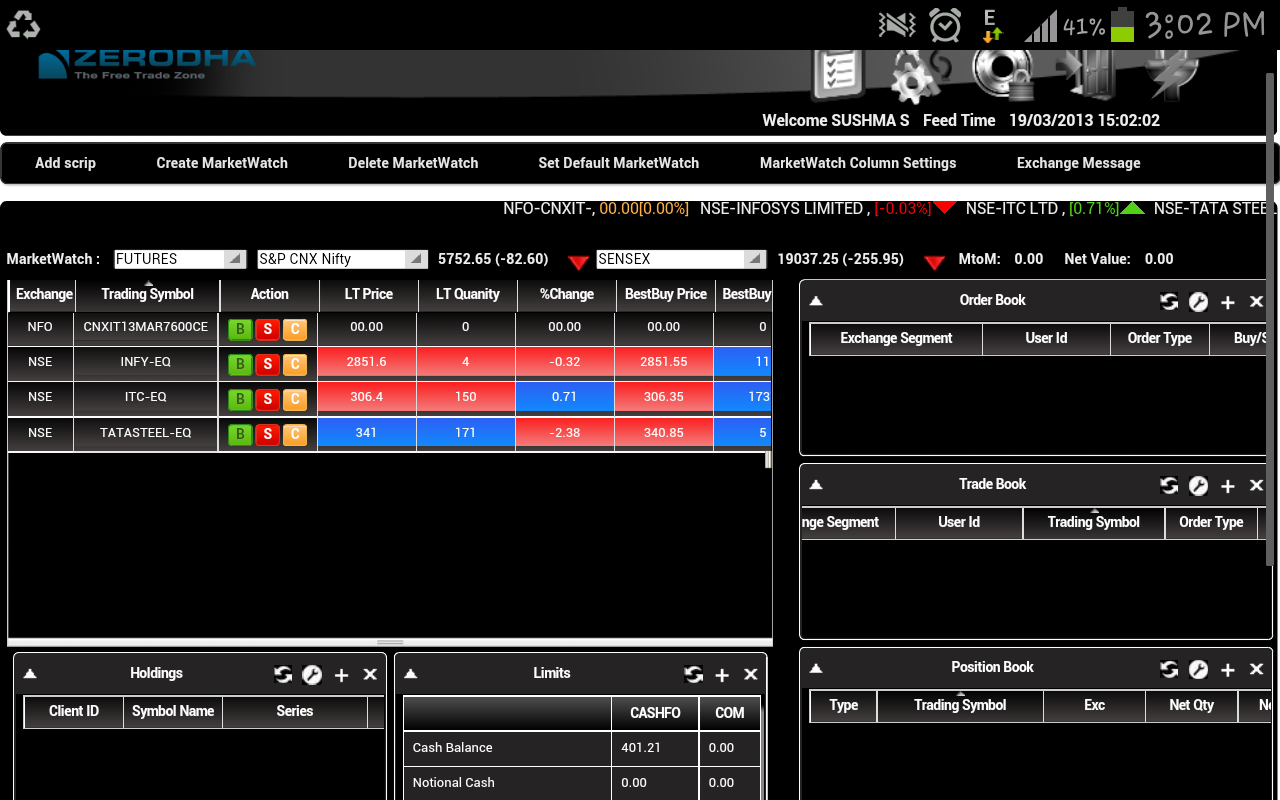Refresh the Limits panel
Viewport: 1280px width, 800px height.
tap(693, 675)
